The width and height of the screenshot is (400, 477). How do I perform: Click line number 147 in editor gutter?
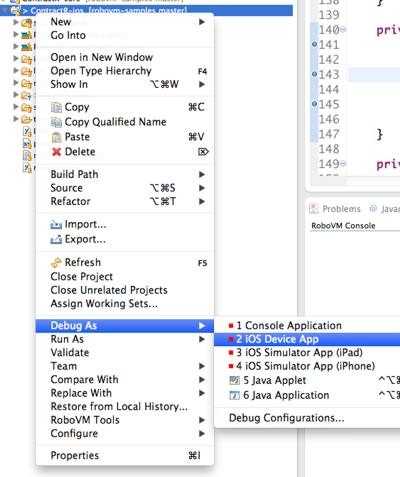pos(329,134)
